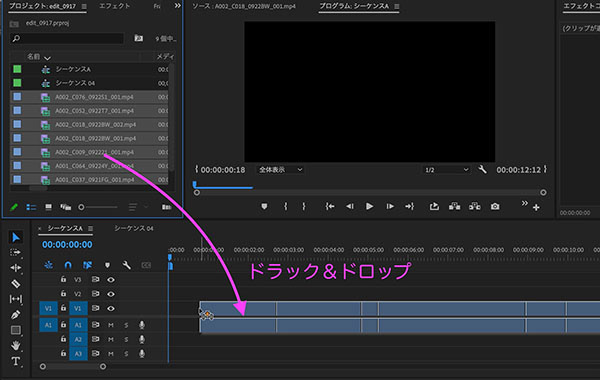Select the Ripple Edit tool

[x=15, y=268]
